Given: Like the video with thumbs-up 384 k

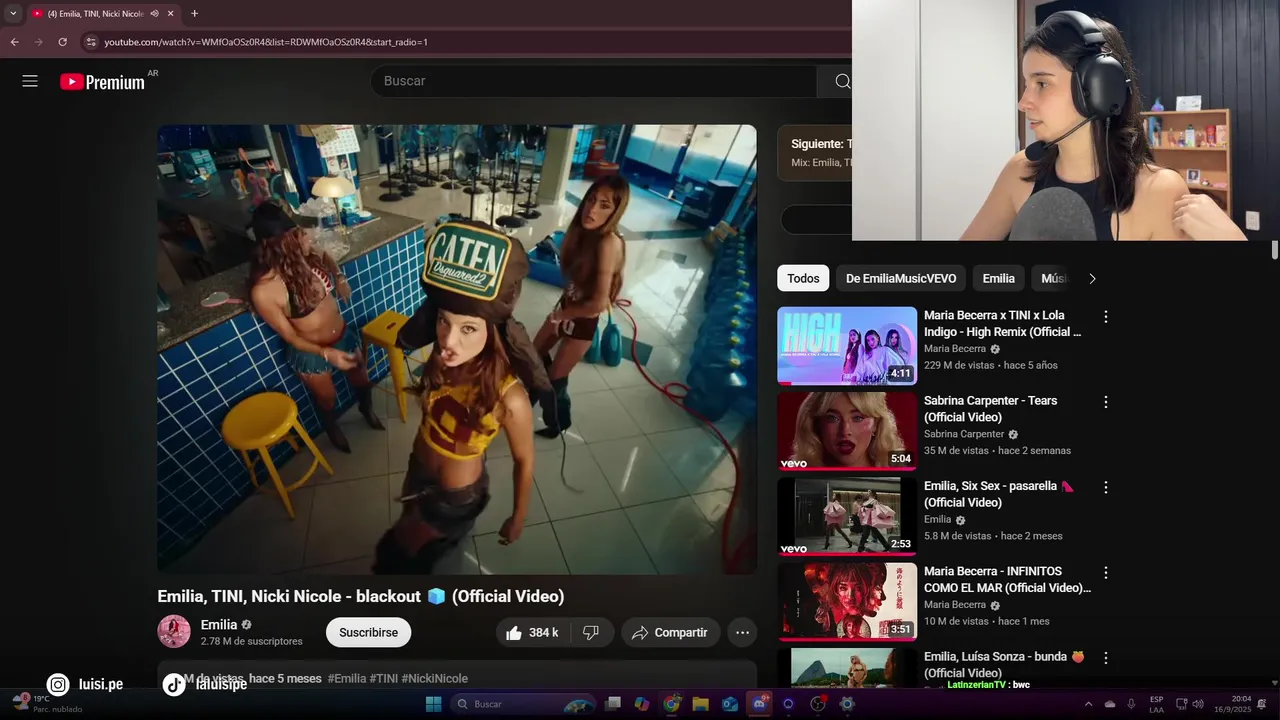Looking at the screenshot, I should [x=532, y=632].
